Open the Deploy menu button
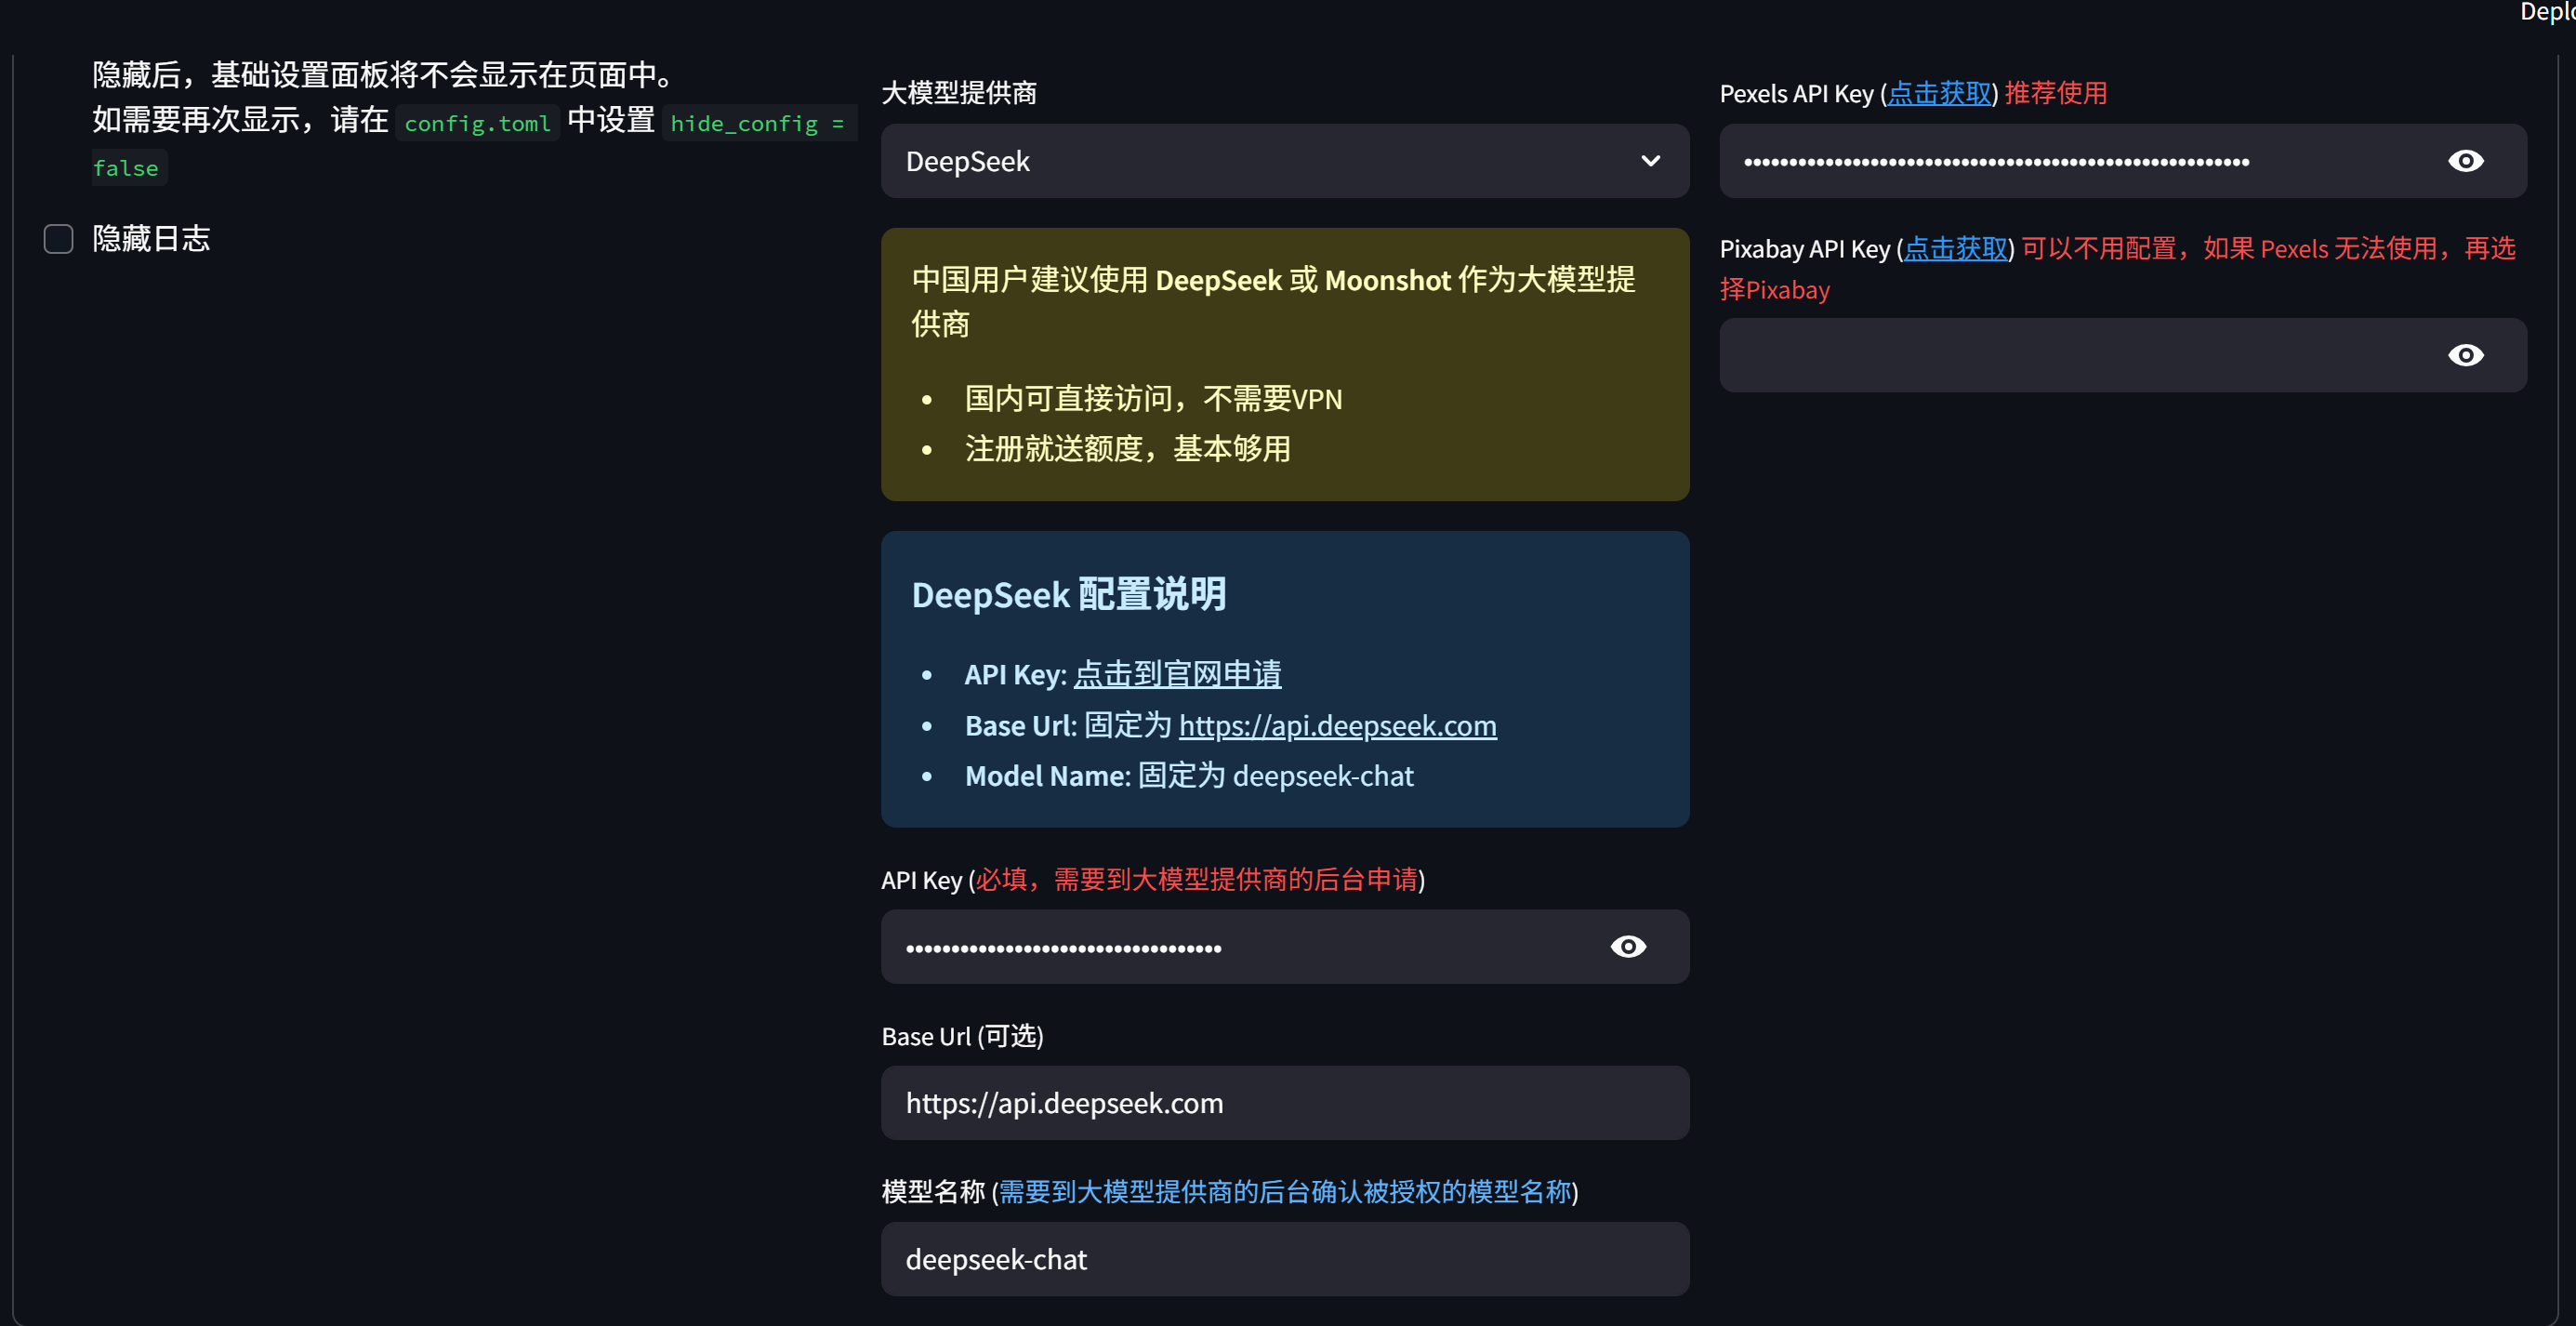Screen dimensions: 2576x1326 pos(2550,12)
